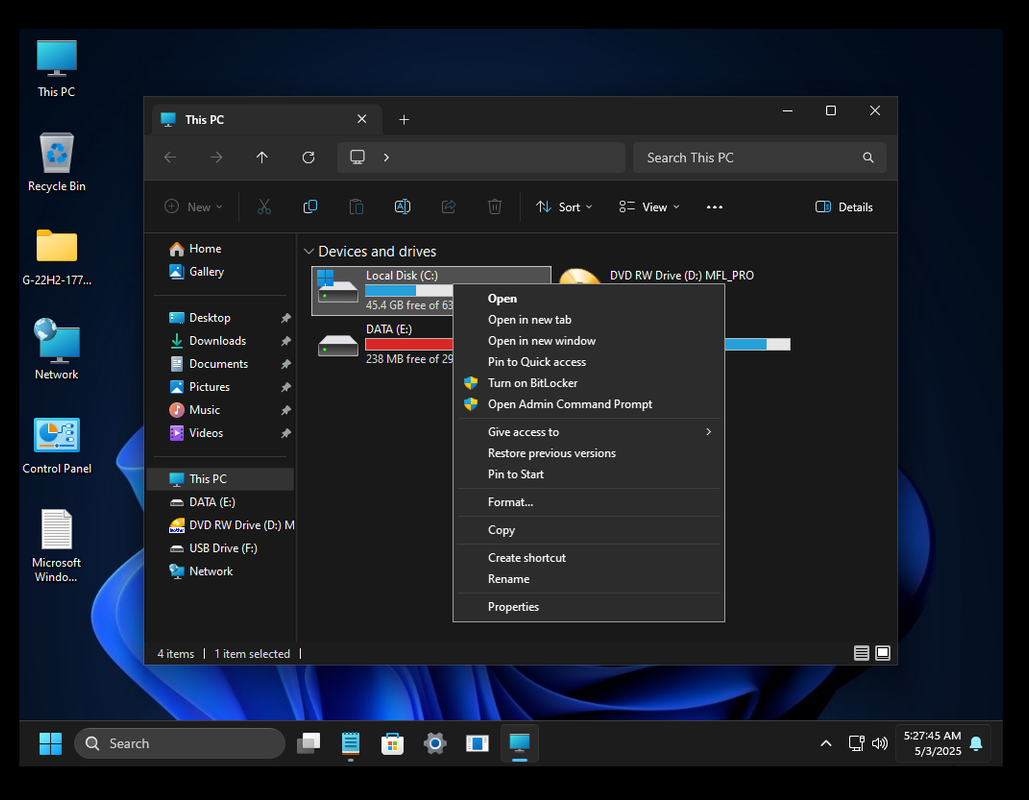Close the This PC tab
1029x800 pixels.
362,119
